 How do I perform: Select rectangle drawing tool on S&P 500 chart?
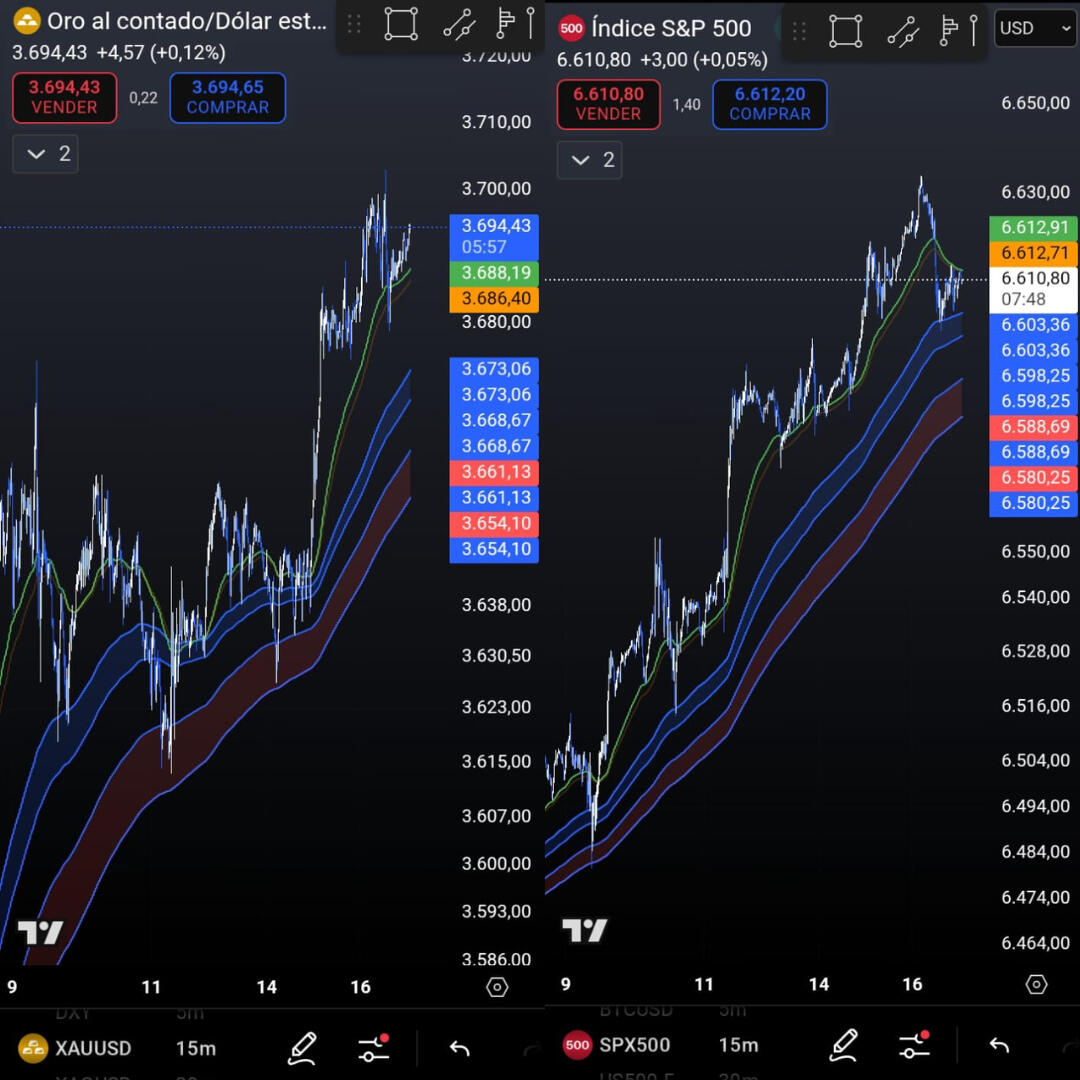846,31
